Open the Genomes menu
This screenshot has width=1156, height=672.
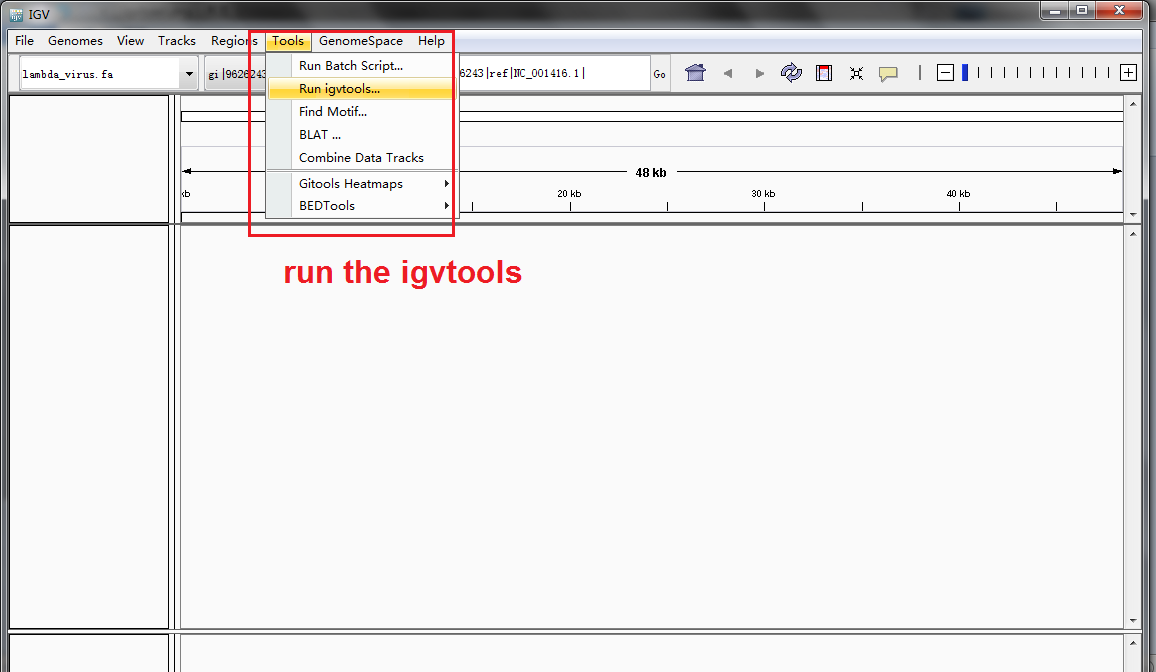tap(75, 41)
